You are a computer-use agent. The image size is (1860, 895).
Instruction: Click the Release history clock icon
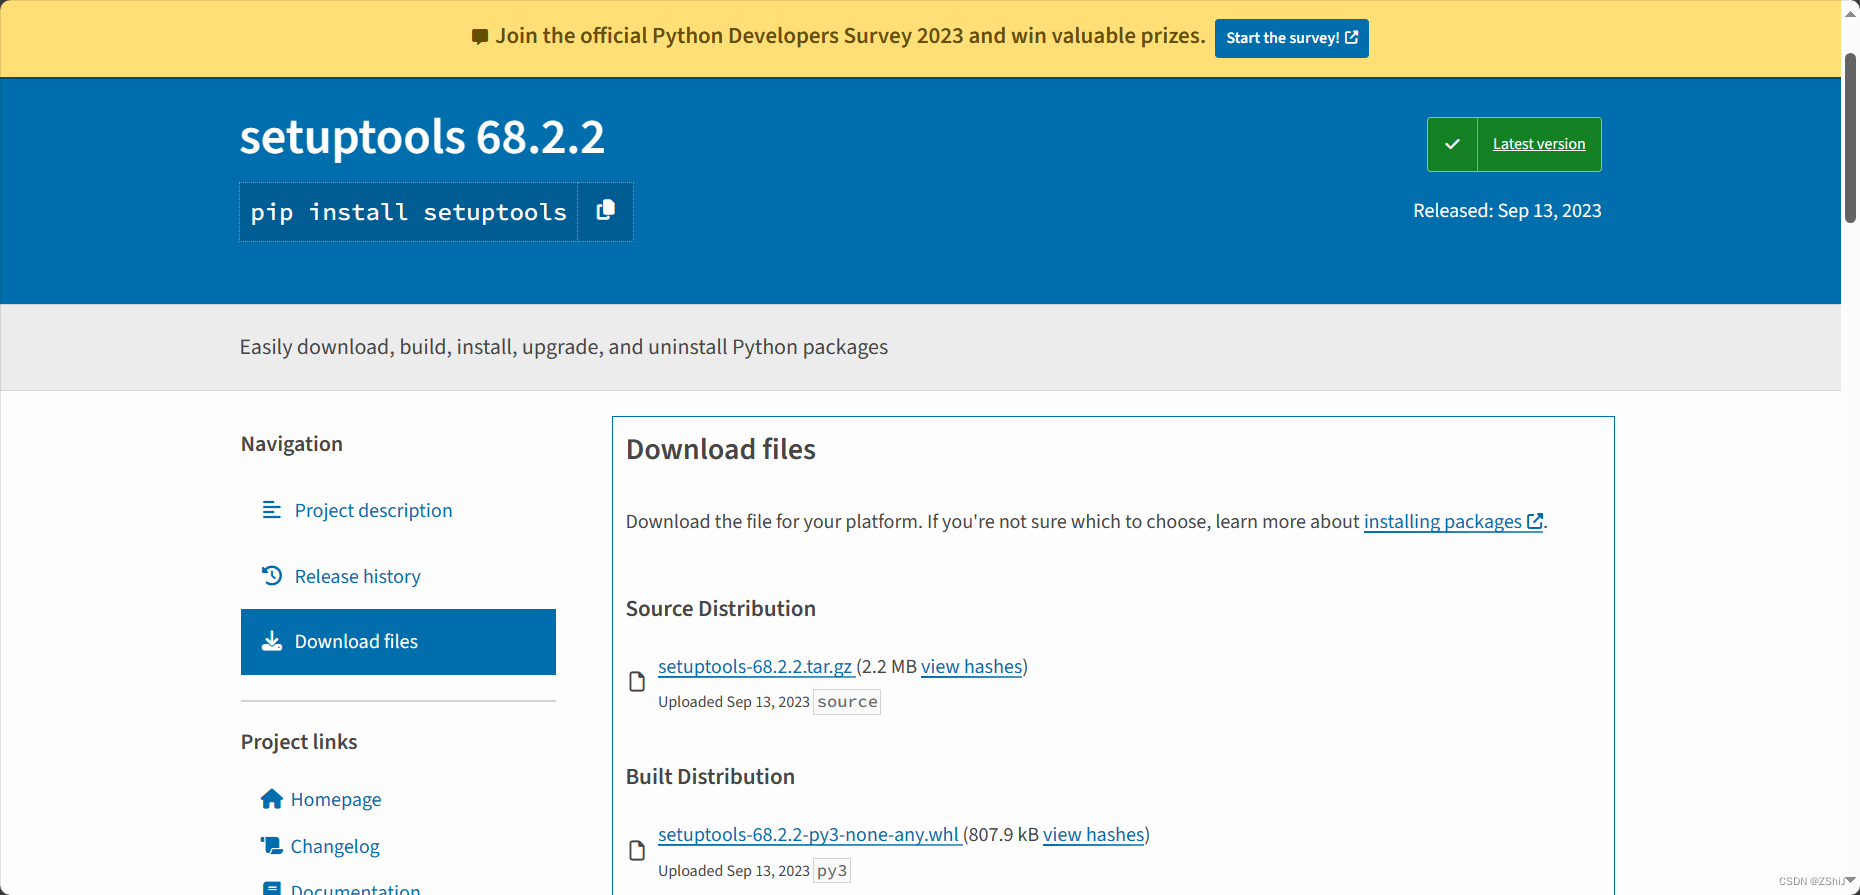coord(271,576)
